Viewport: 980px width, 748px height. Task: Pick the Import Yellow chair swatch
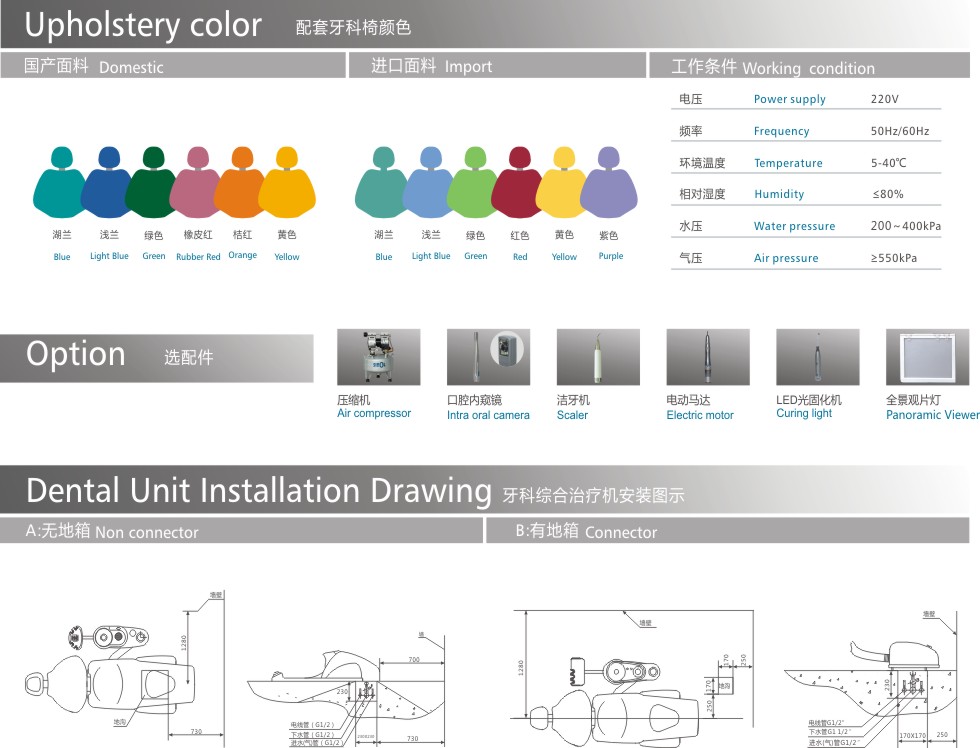[563, 184]
